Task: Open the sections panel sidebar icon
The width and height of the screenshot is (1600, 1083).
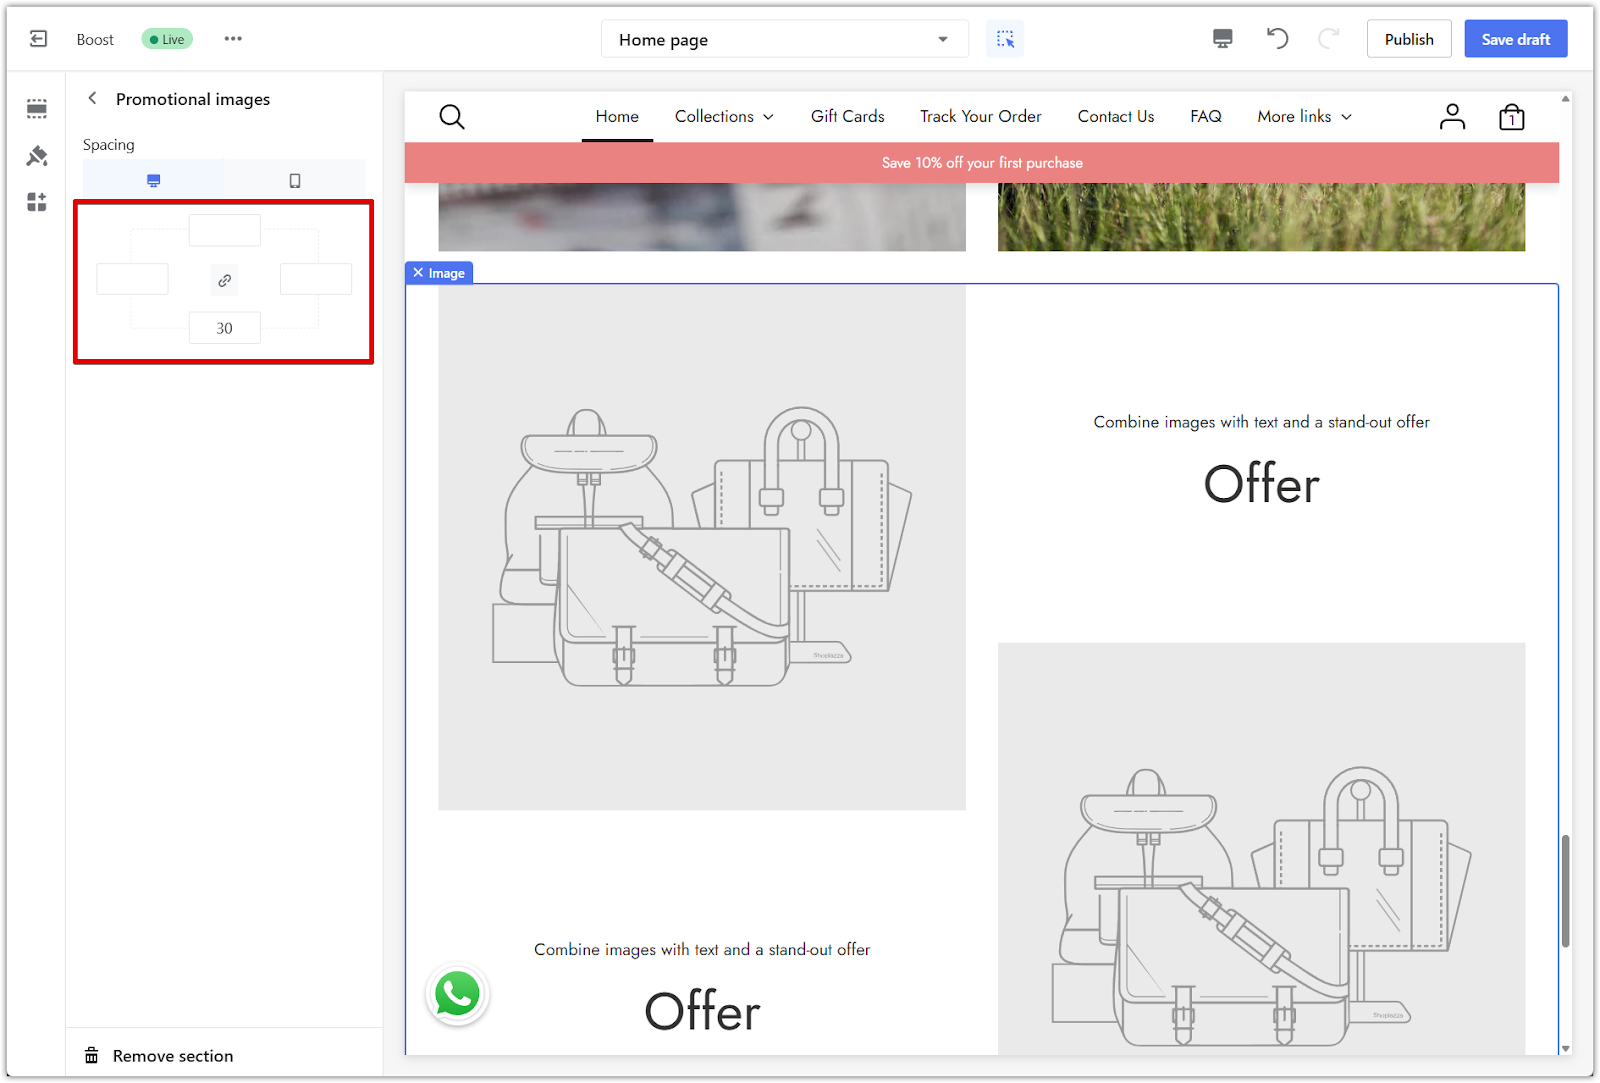Action: point(37,108)
